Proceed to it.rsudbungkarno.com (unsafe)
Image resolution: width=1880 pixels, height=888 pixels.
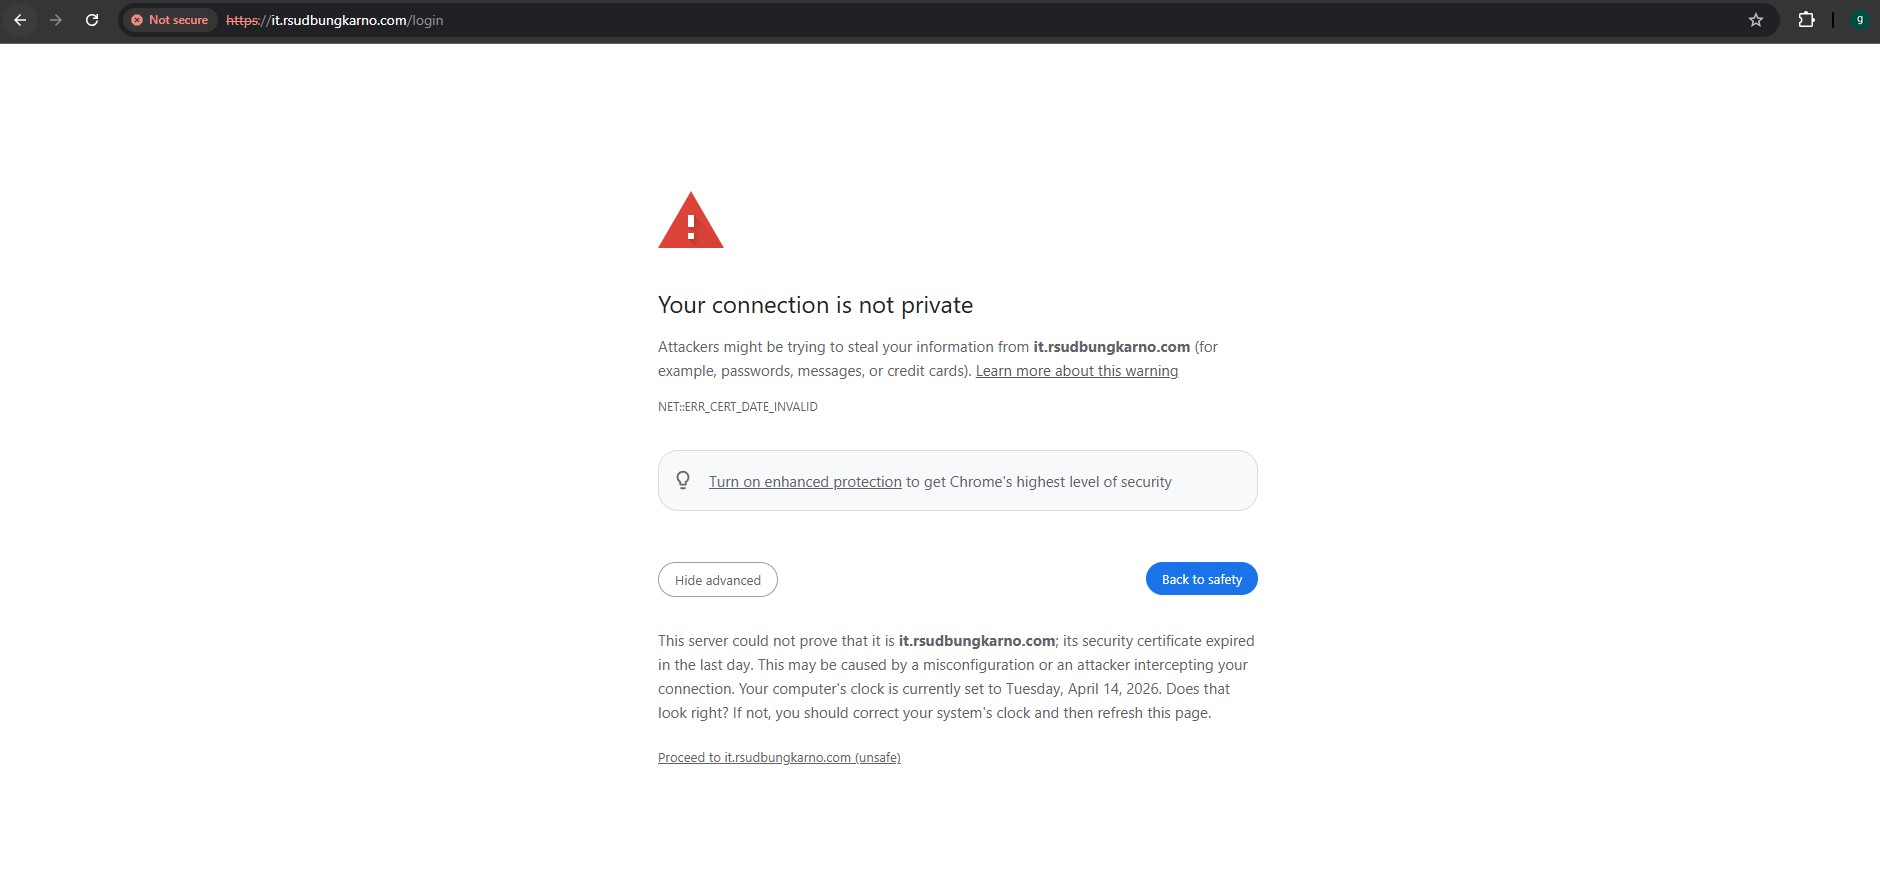point(779,758)
